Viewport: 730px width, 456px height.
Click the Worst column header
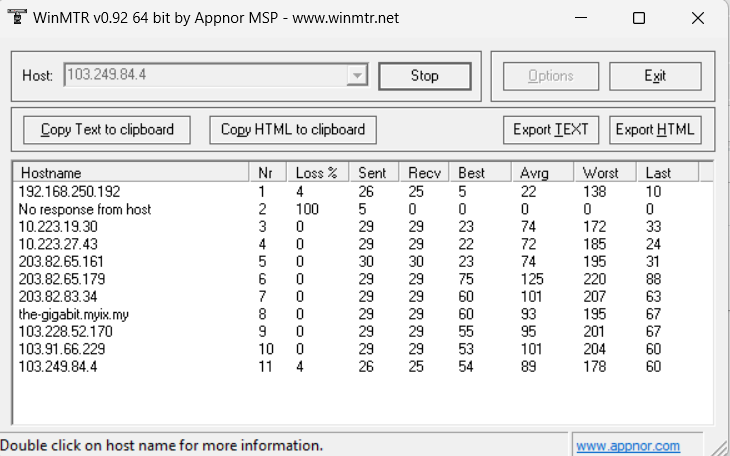click(x=604, y=173)
